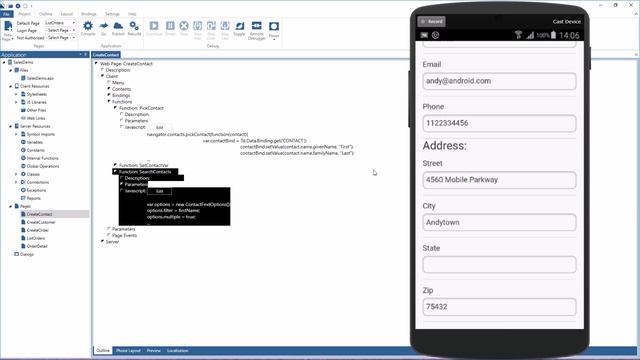
Task: Click the empty State field
Action: [499, 265]
